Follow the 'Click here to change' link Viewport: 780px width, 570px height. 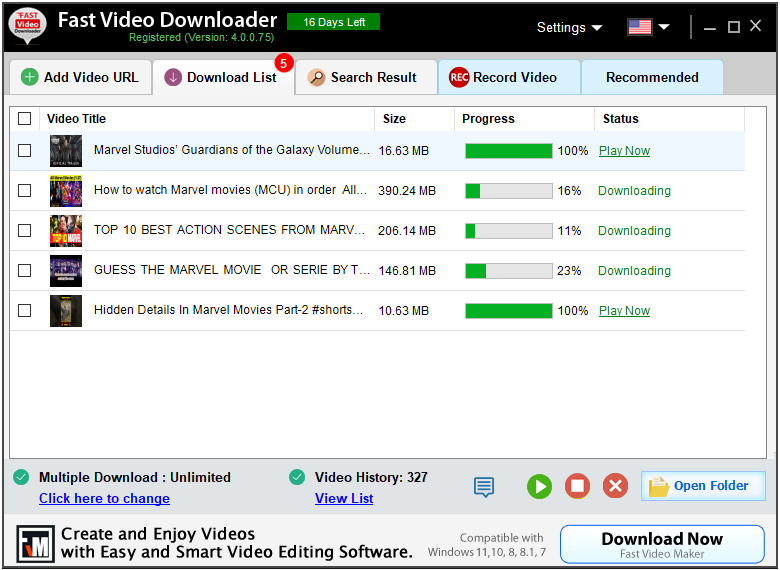(104, 498)
